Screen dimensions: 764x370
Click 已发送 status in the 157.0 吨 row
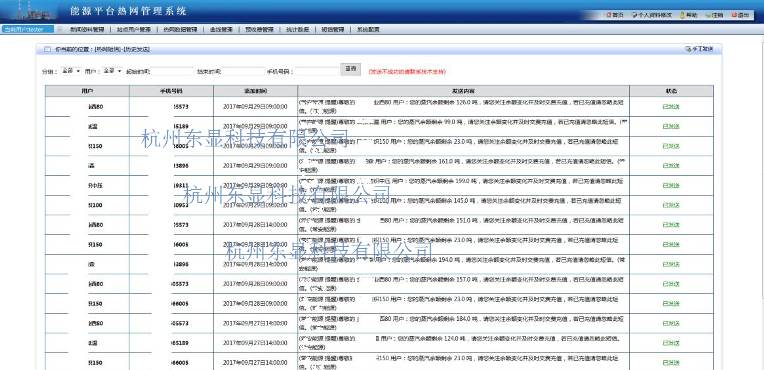pos(671,284)
